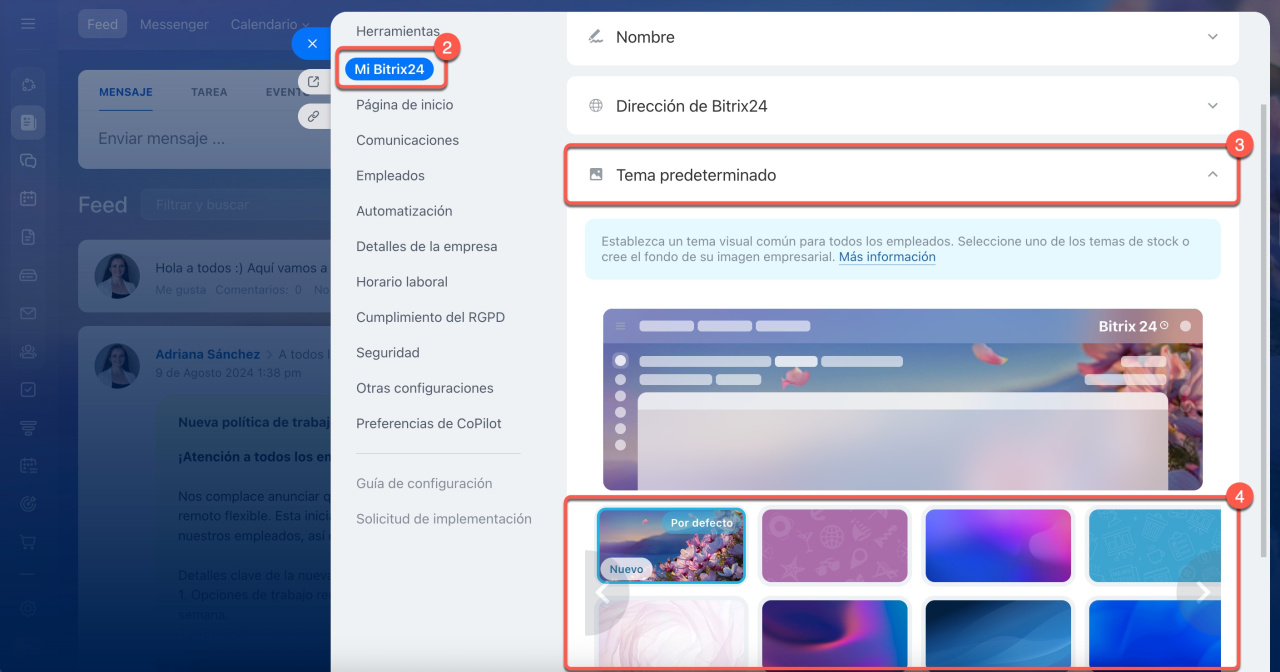Copy the settings page link icon
The image size is (1280, 672).
tap(313, 116)
